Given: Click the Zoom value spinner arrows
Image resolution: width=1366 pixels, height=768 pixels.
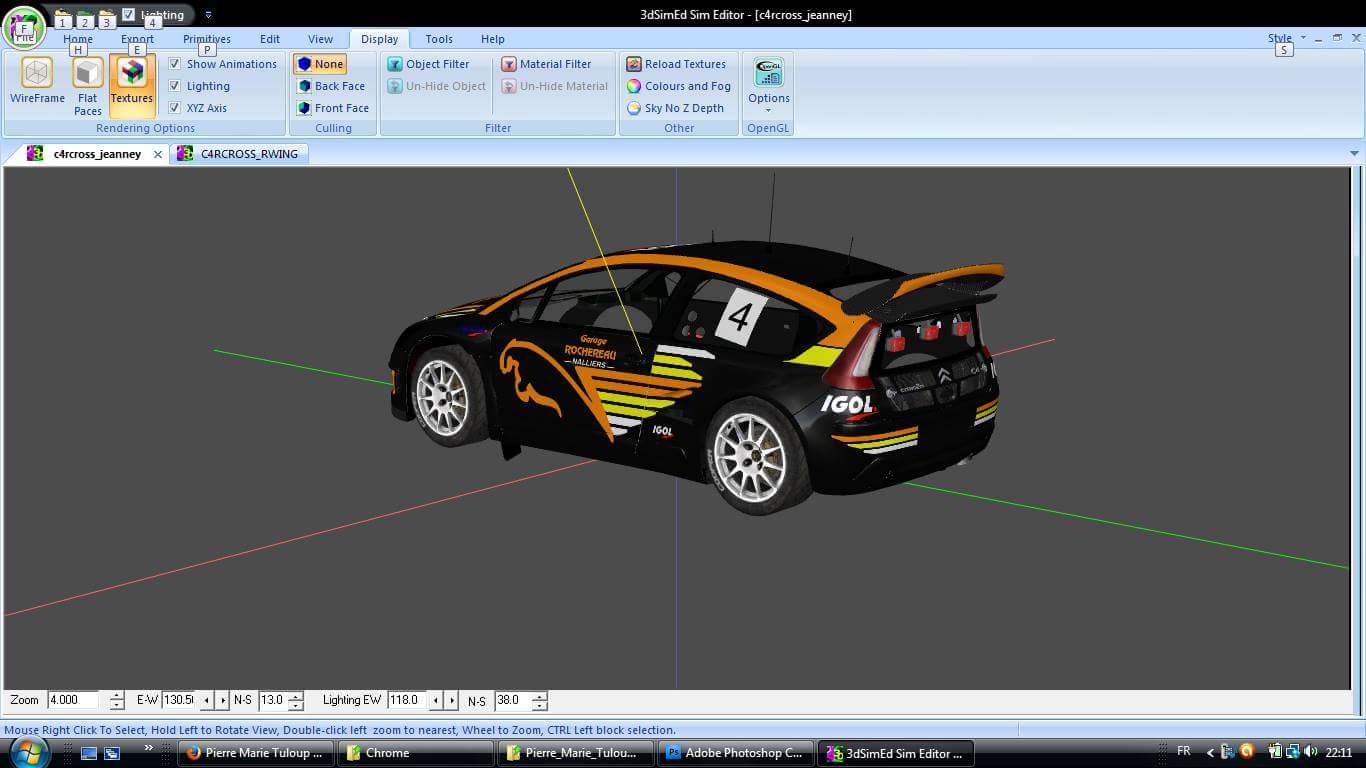Looking at the screenshot, I should click(117, 701).
